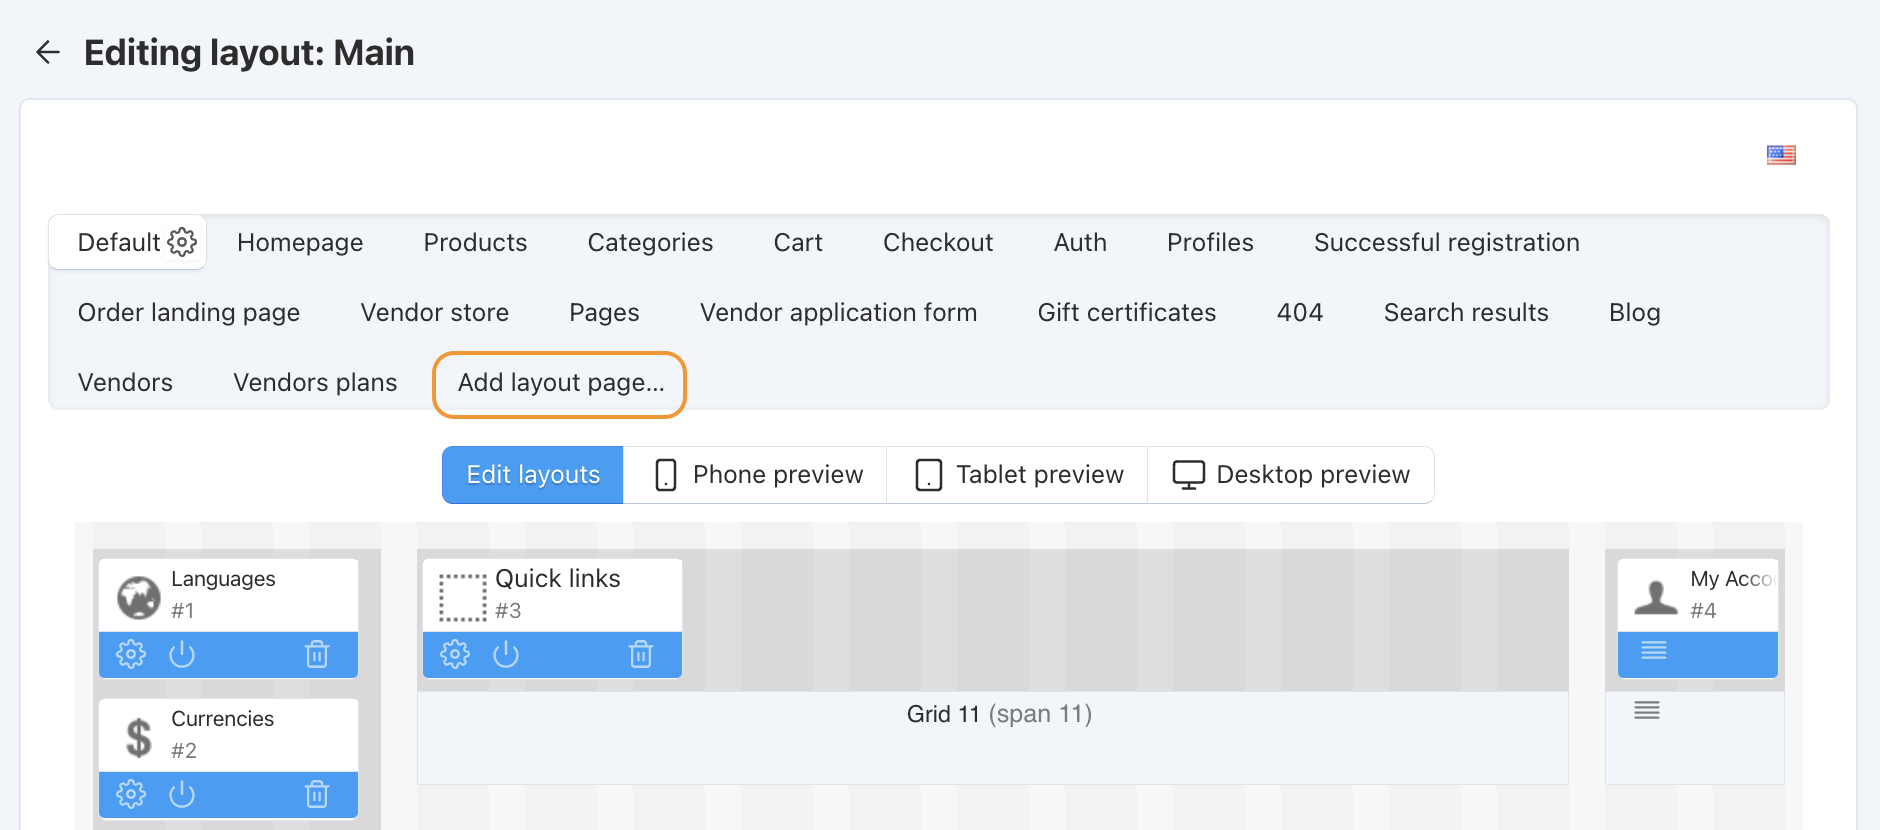Delete the Quick links block
This screenshot has width=1880, height=830.
point(641,654)
